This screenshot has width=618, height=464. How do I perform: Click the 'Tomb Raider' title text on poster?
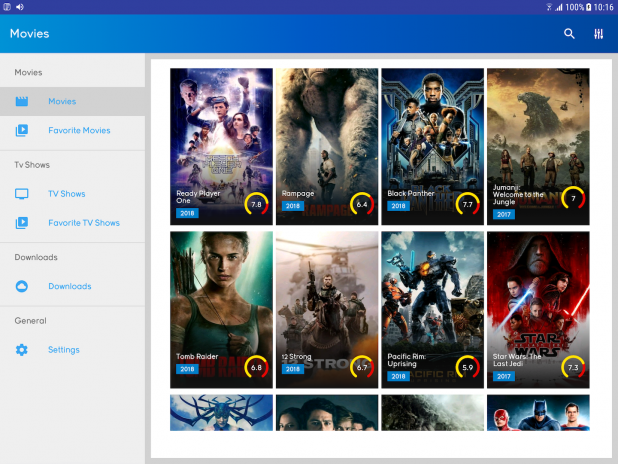(x=197, y=356)
